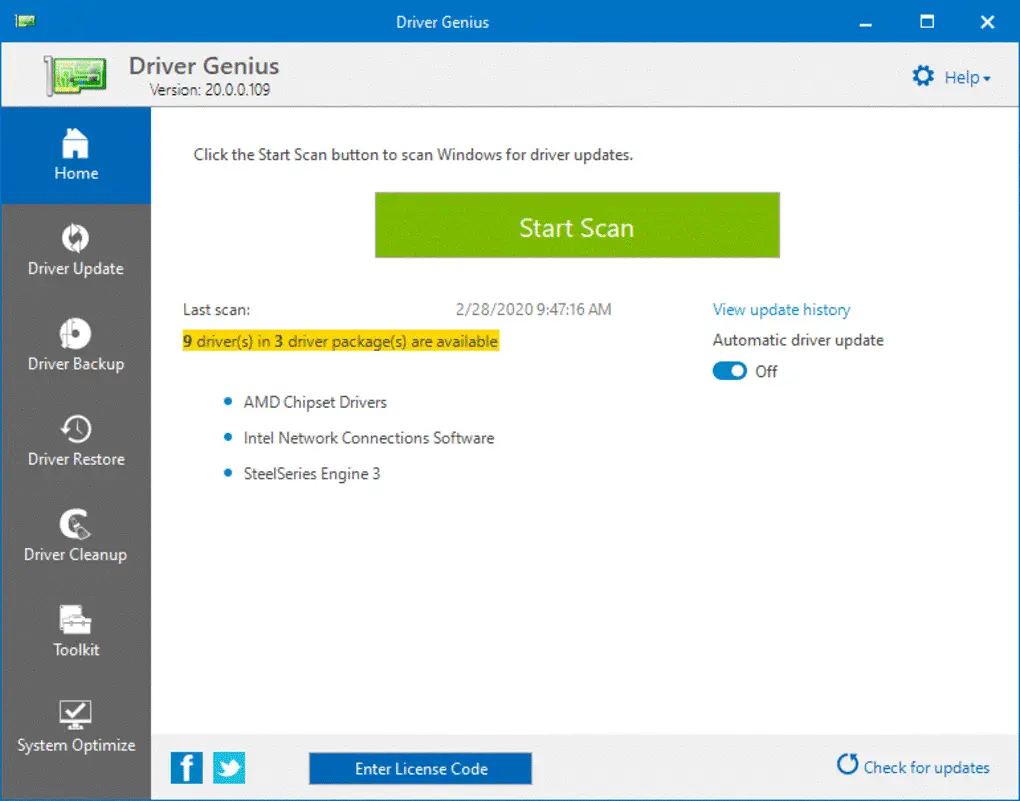
Task: Click the highlighted 9 driver(s) available notice
Action: tap(341, 341)
